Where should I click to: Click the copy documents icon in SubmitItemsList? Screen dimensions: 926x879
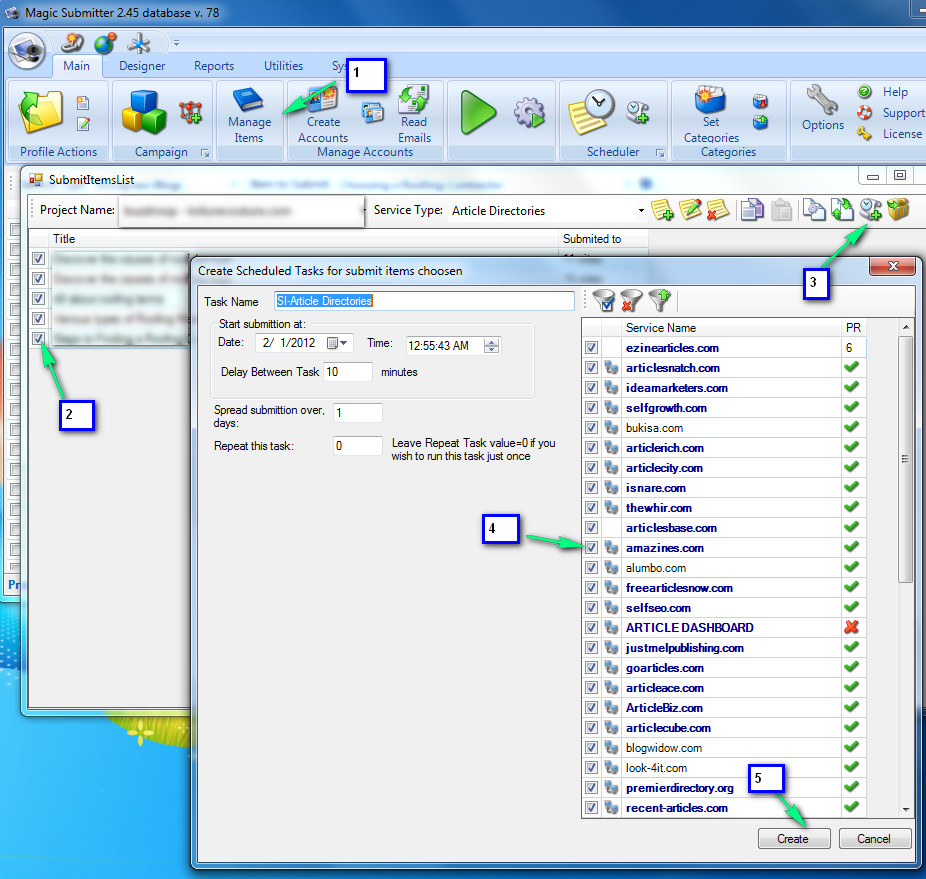[752, 210]
